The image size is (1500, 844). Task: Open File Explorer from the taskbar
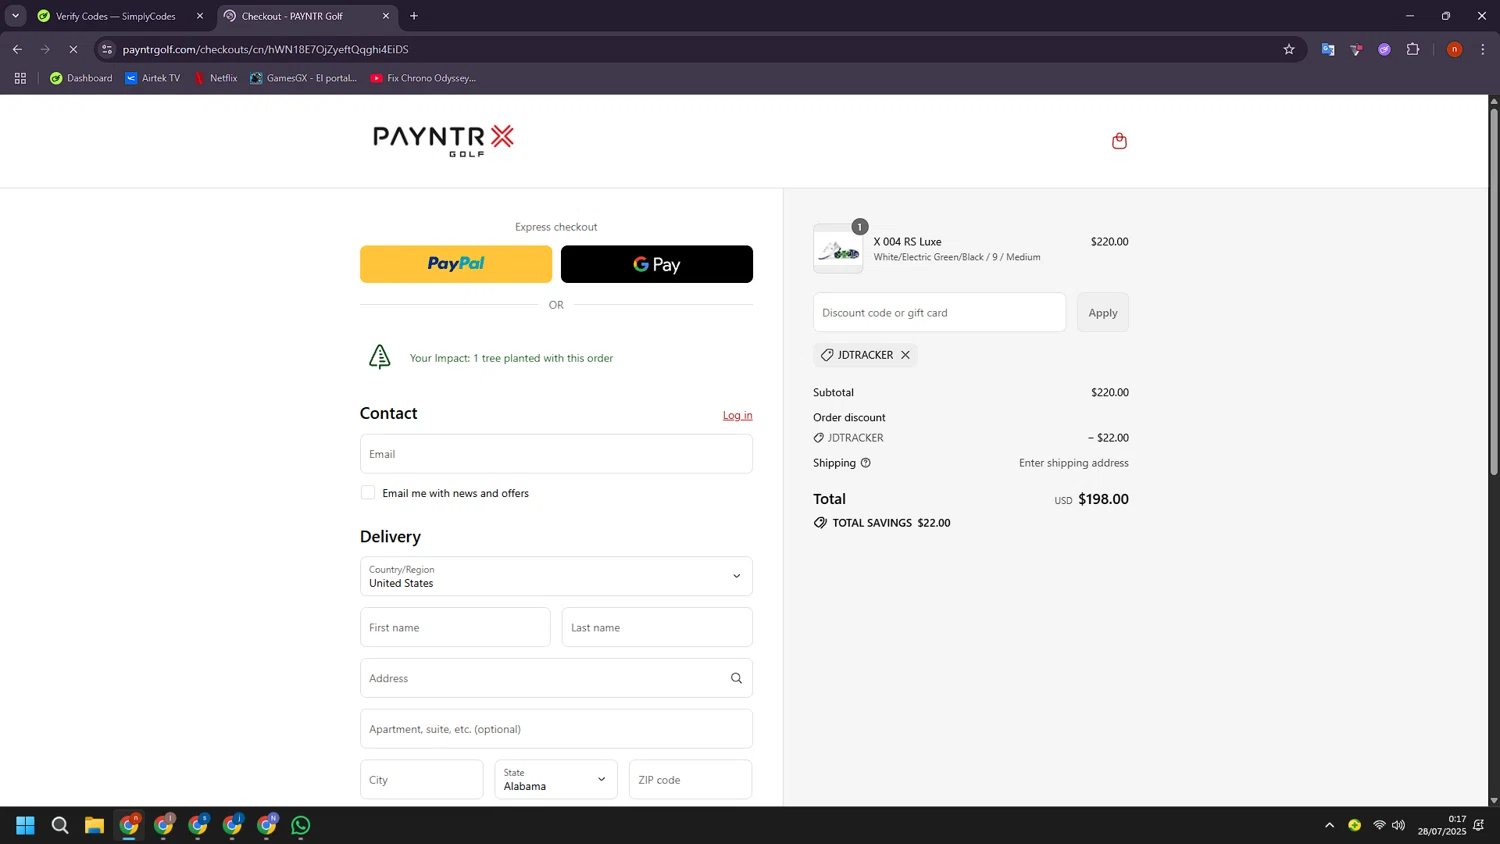pyautogui.click(x=94, y=825)
